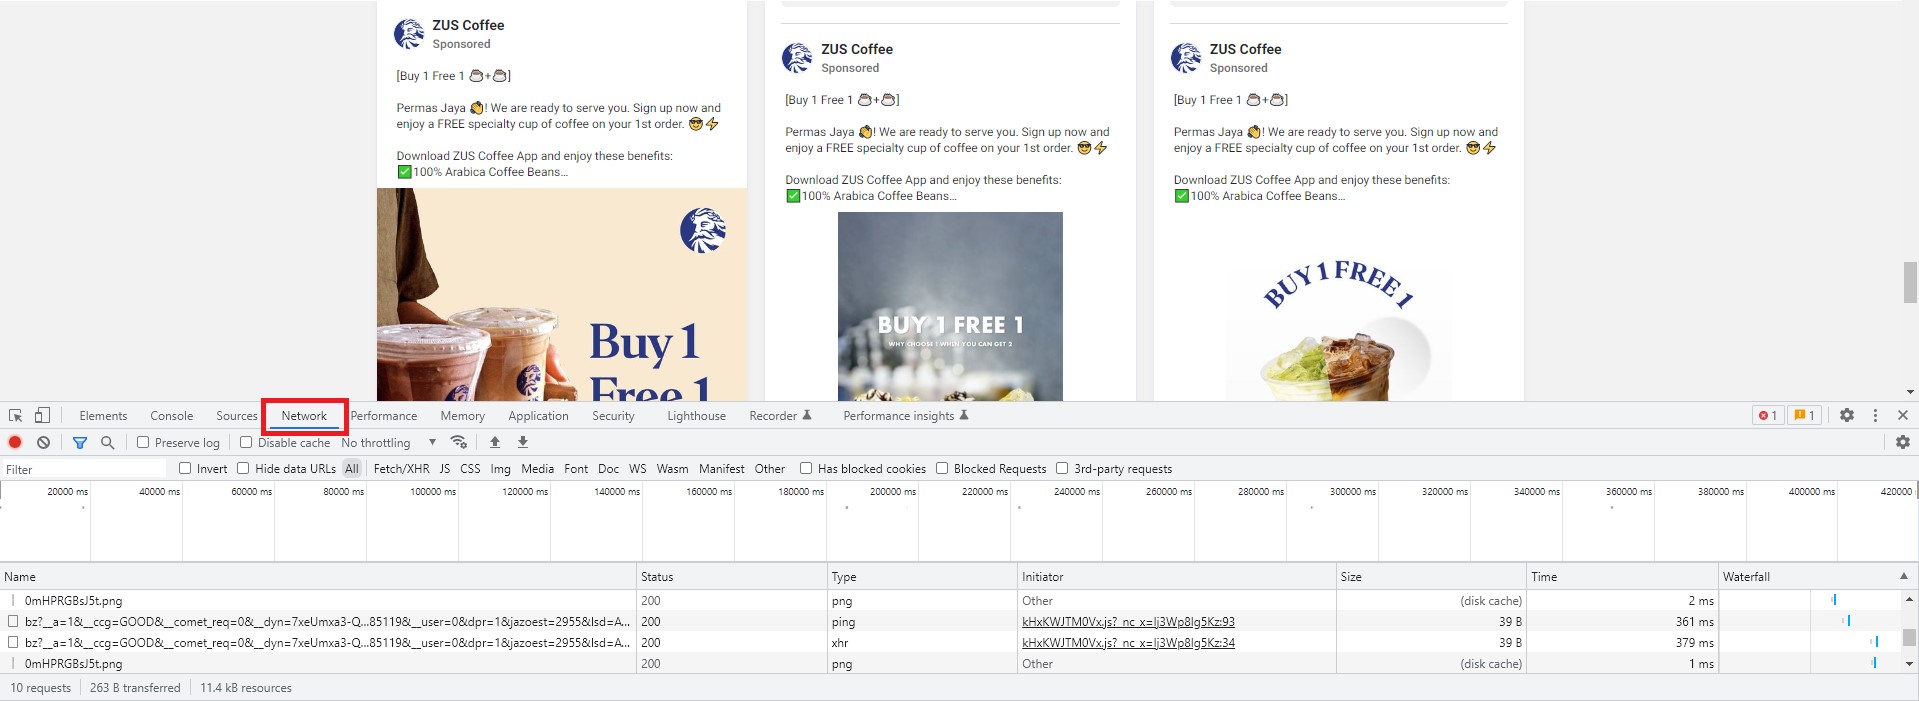Show only CSS requests
1919x701 pixels.
(x=470, y=469)
